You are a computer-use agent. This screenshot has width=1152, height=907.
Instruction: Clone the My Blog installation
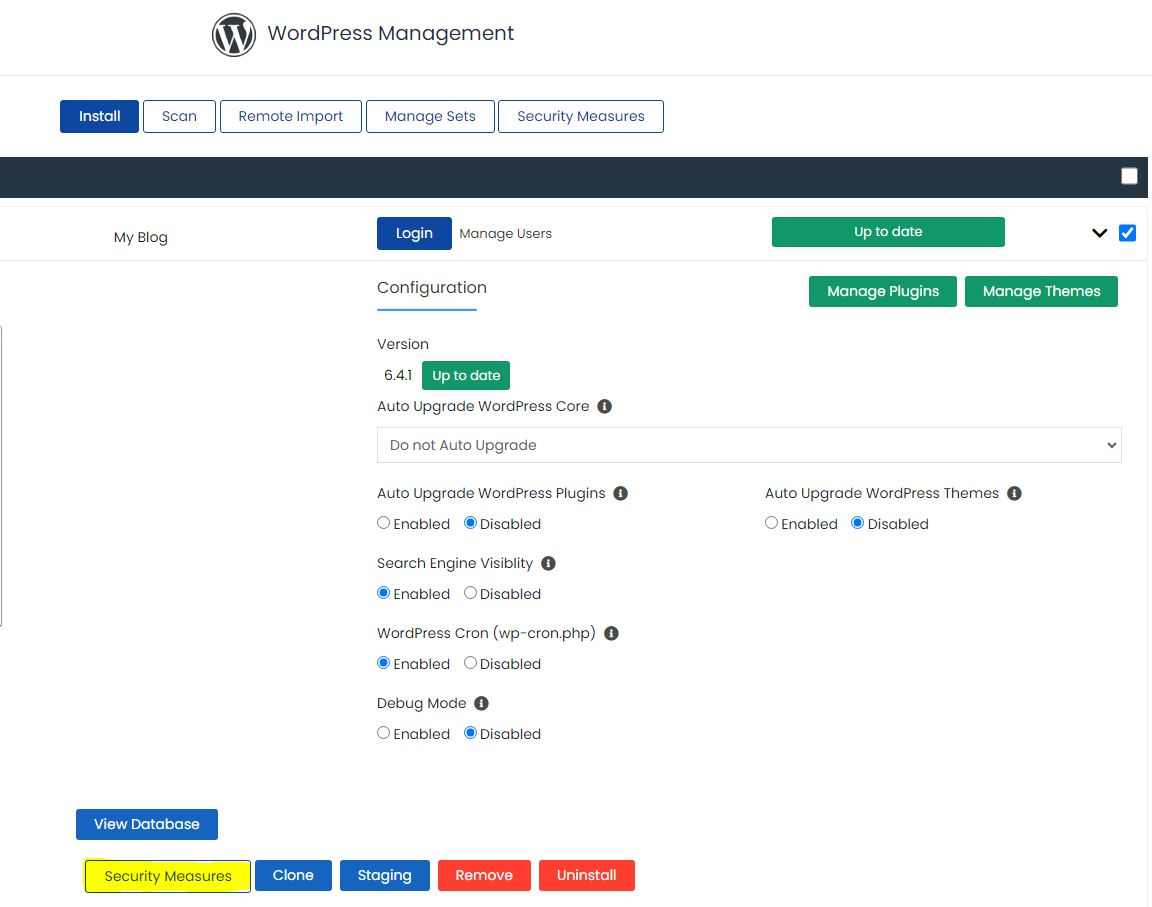[x=293, y=875]
